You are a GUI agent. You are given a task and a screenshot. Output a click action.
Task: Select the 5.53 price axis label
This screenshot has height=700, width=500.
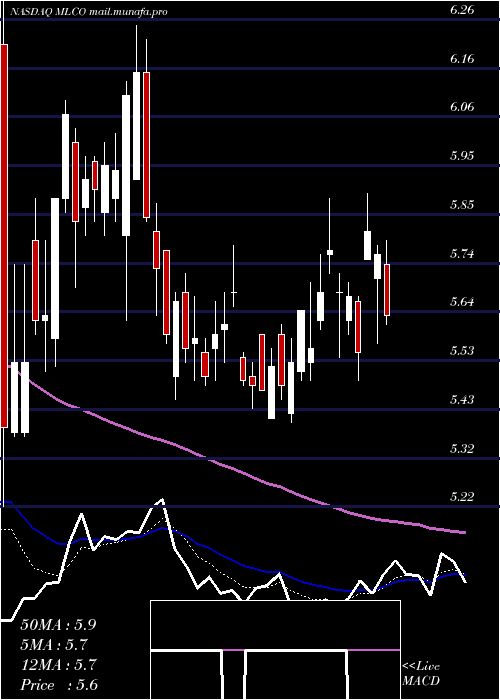461,350
